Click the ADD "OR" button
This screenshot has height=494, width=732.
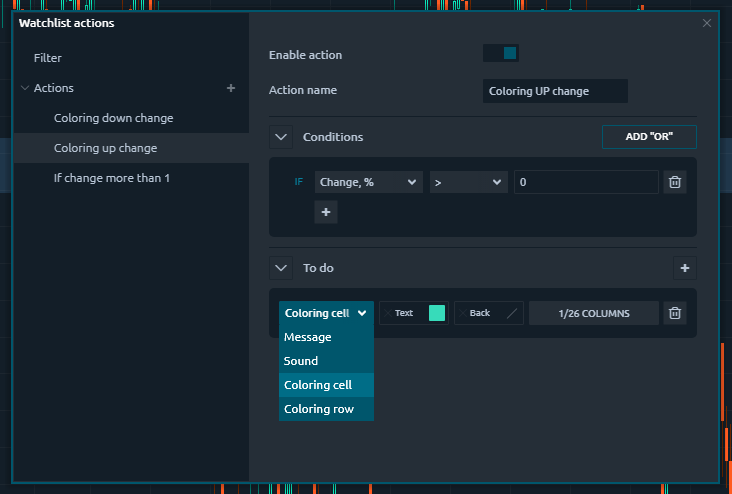pyautogui.click(x=649, y=137)
